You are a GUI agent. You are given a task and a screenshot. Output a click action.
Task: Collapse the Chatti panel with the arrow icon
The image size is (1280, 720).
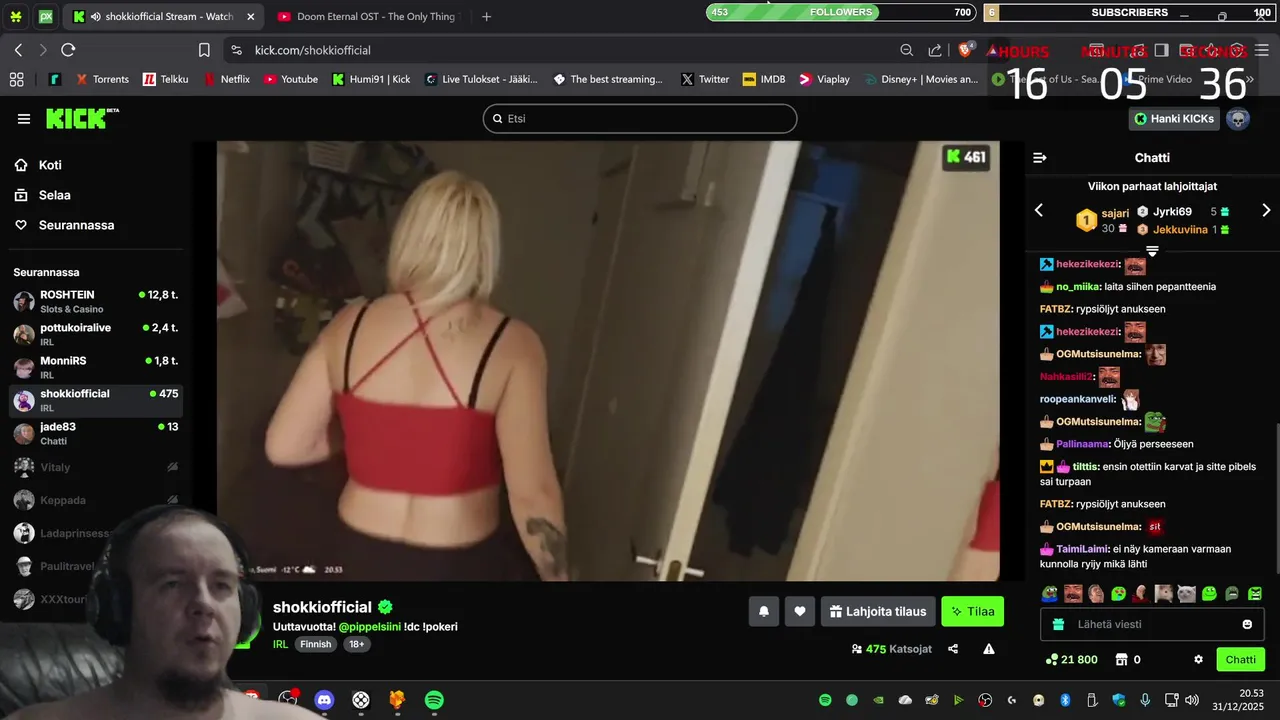[1040, 158]
